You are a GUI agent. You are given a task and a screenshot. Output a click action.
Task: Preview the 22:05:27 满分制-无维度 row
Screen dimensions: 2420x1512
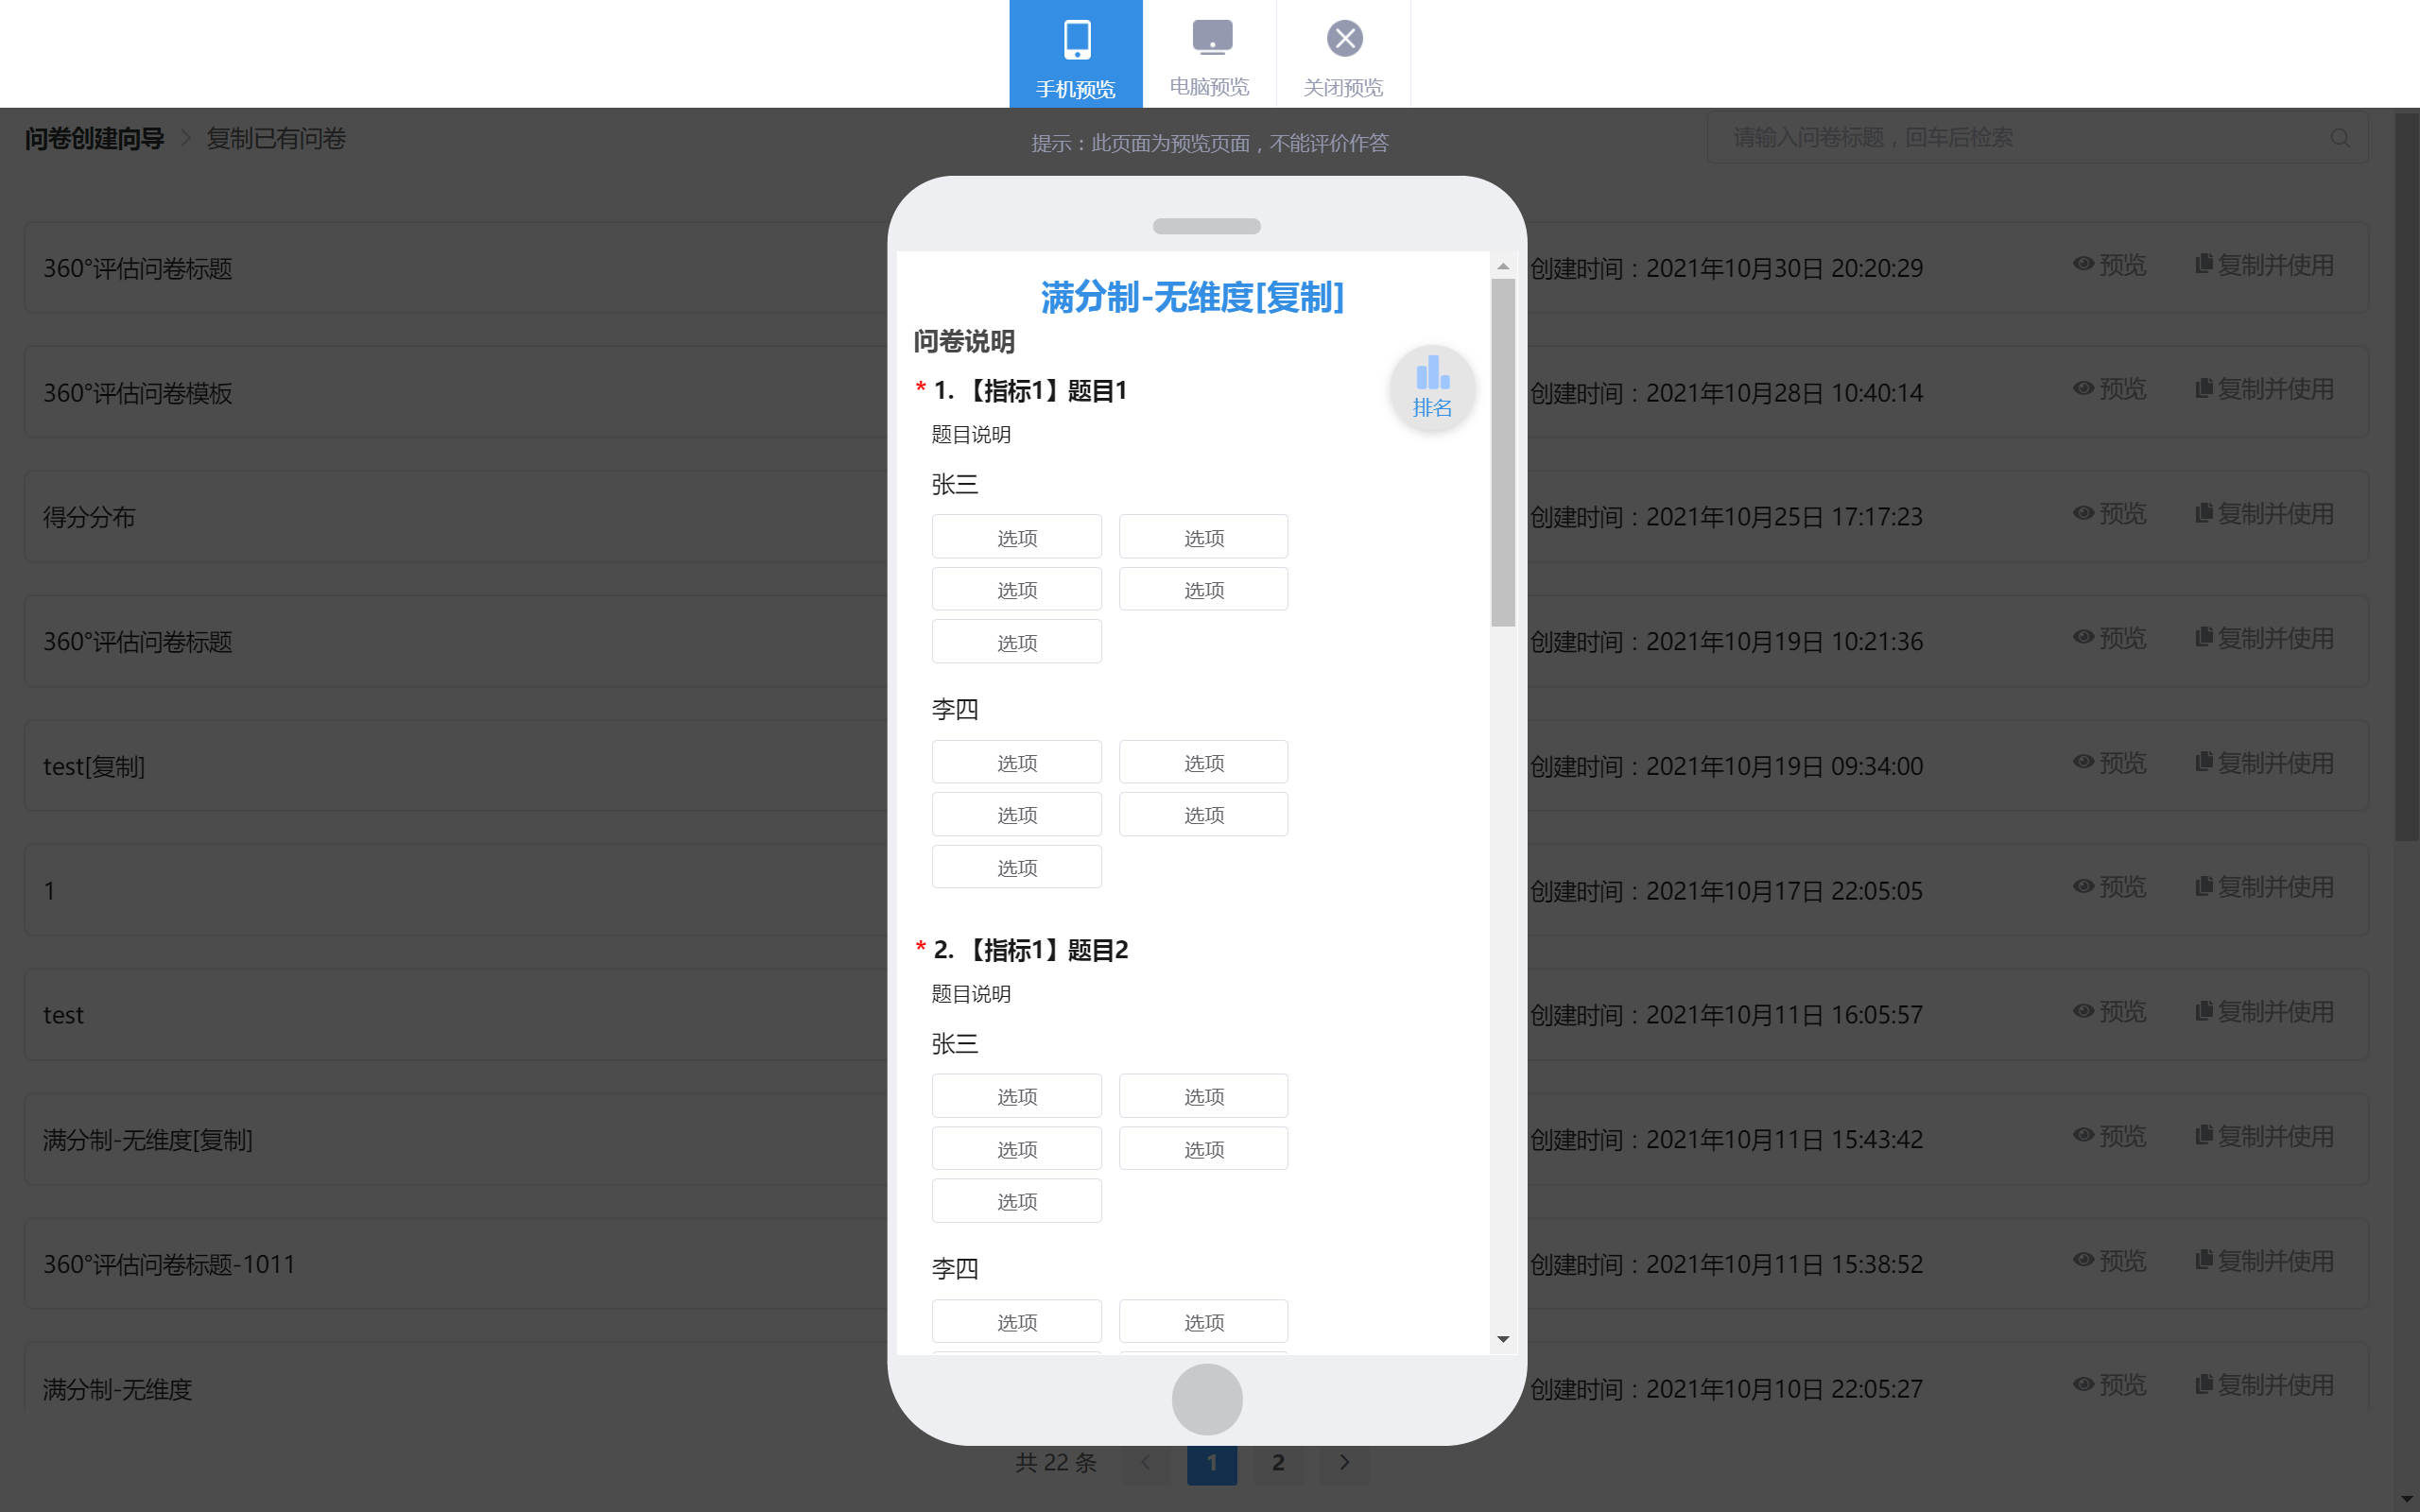point(2110,1385)
